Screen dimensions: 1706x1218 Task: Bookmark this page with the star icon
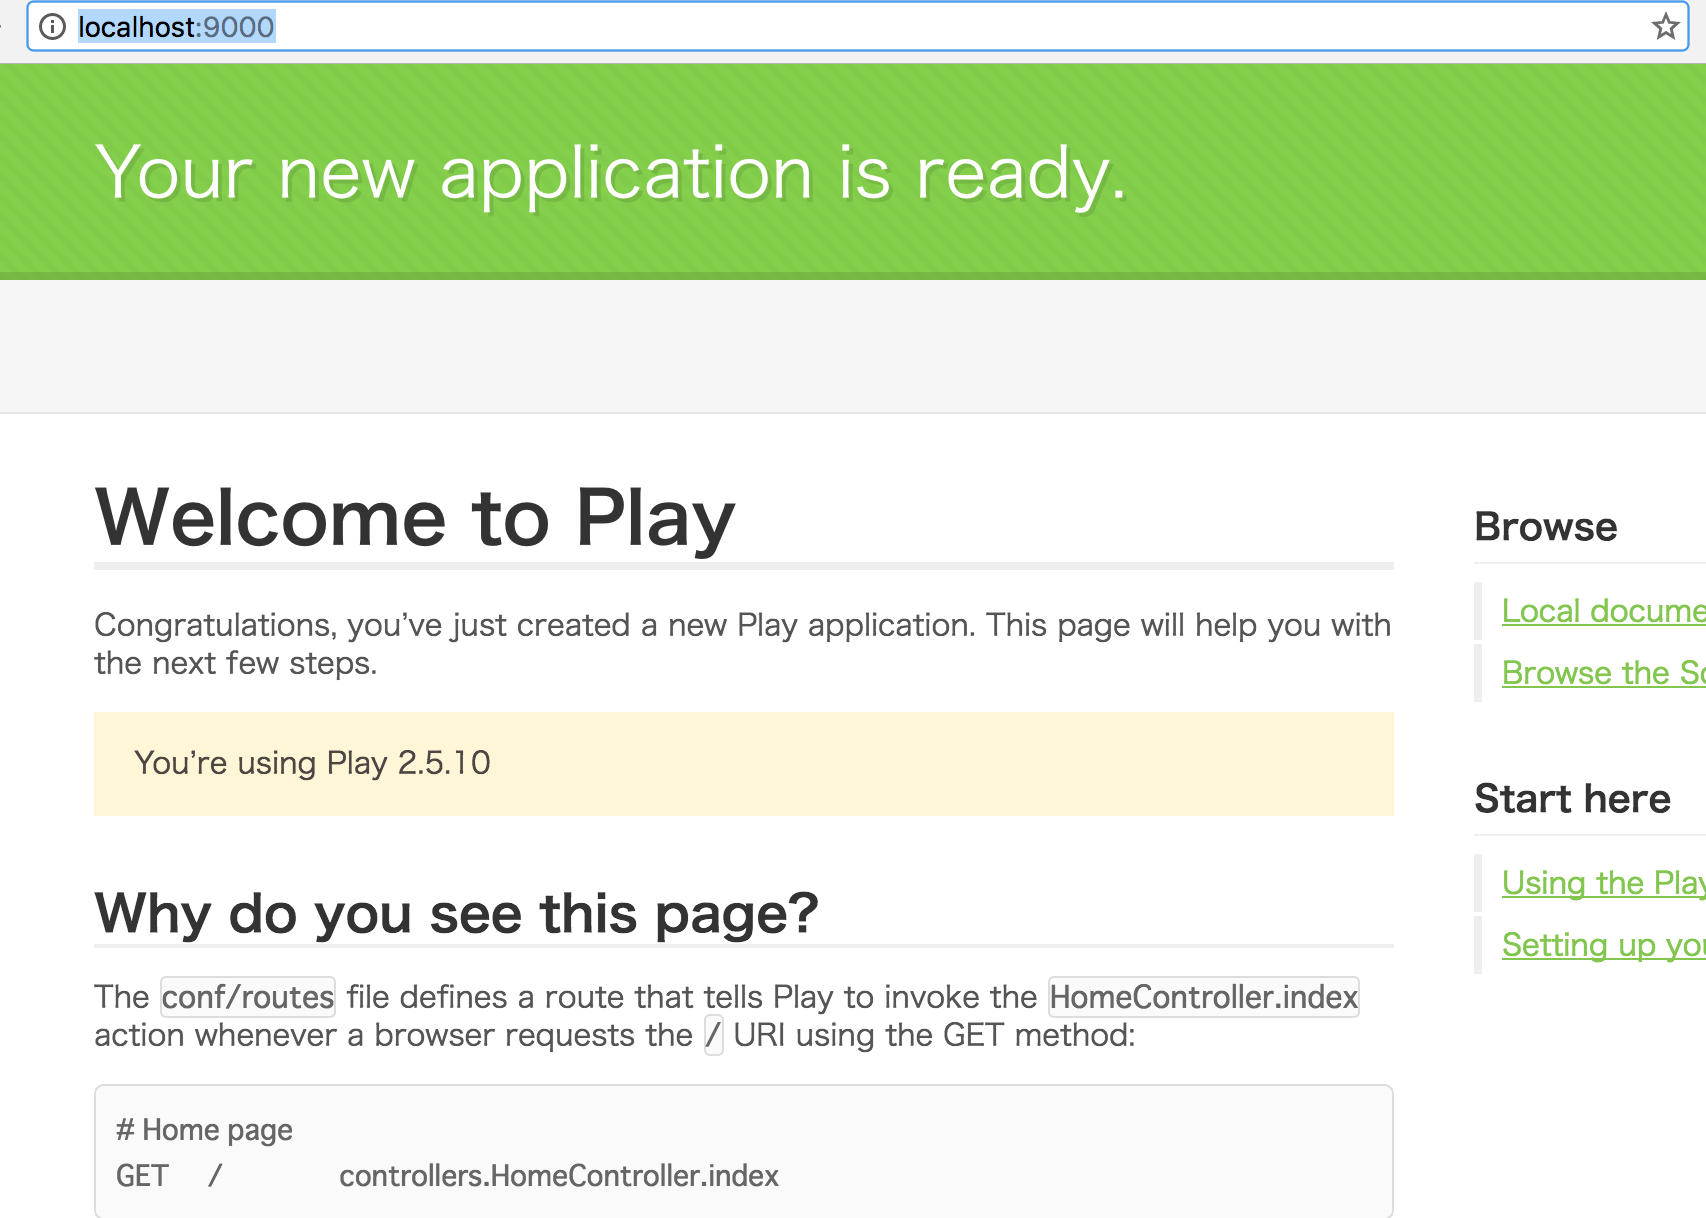[x=1665, y=27]
